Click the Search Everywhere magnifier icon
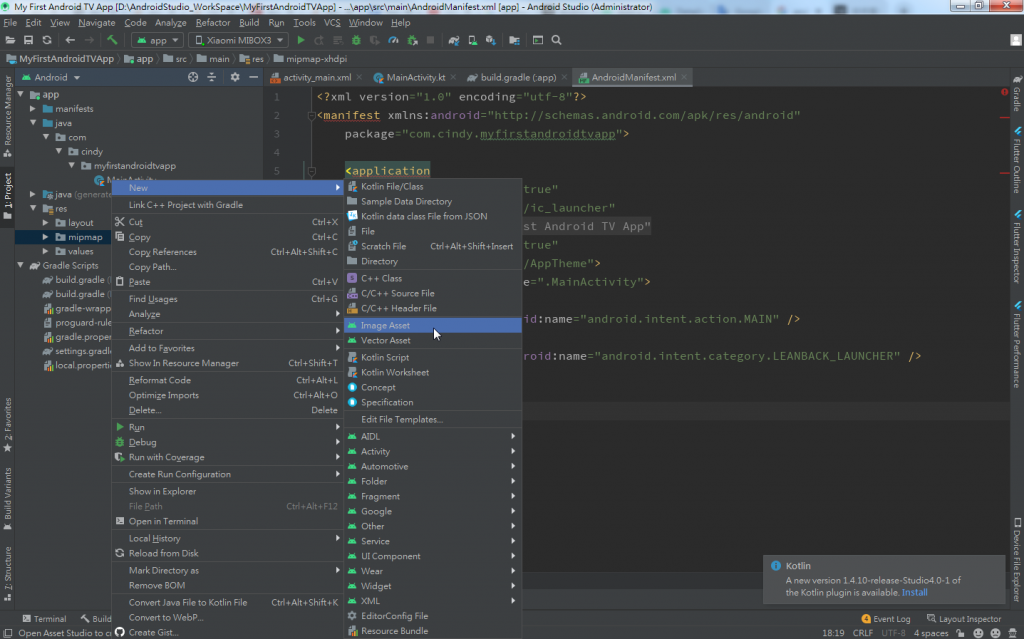The image size is (1024, 639). click(556, 40)
